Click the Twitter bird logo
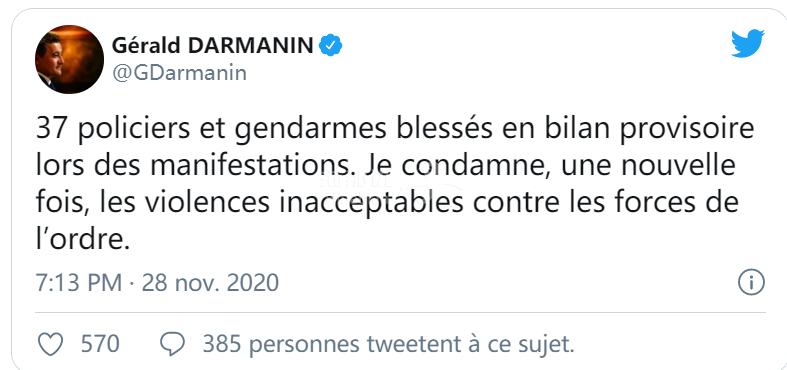This screenshot has width=787, height=370. coord(747,44)
